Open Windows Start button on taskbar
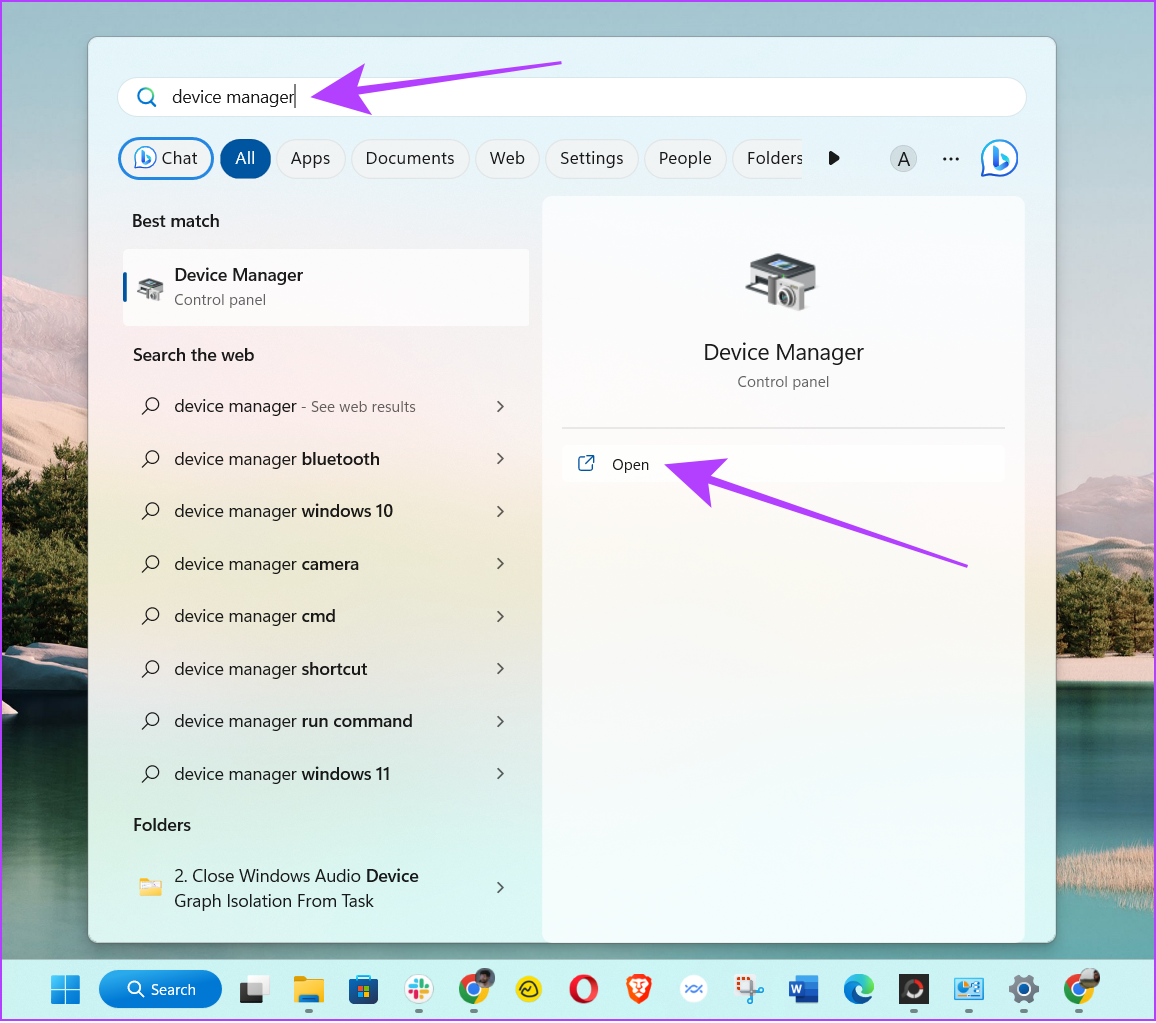Viewport: 1156px width, 1023px height. click(x=65, y=989)
